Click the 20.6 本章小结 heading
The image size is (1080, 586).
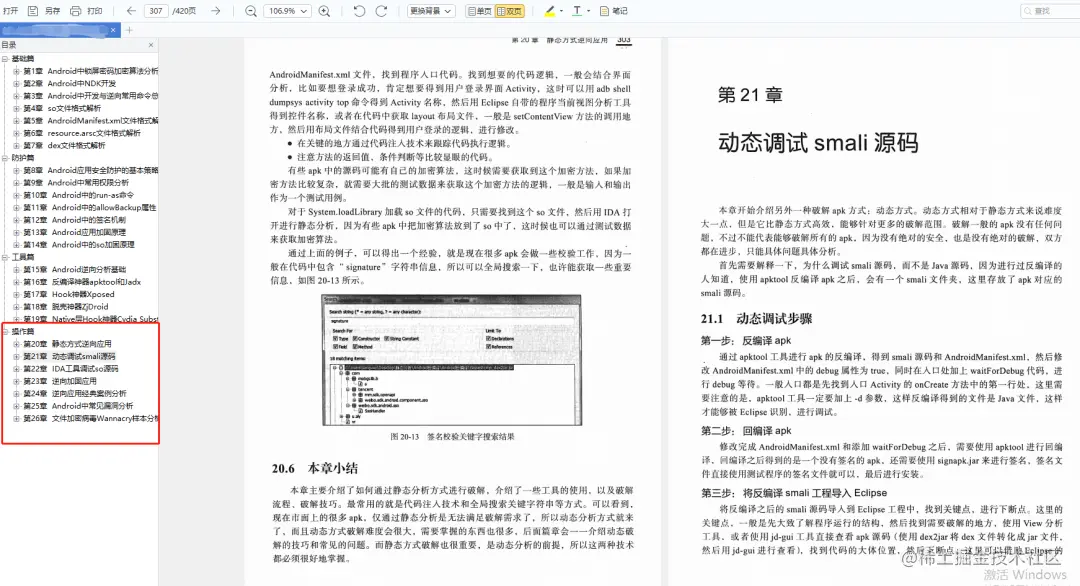pos(315,468)
